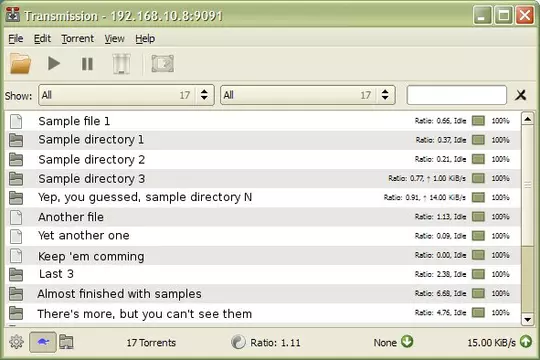This screenshot has height=360, width=540.
Task: Open options via gear icon in status bar
Action: (16, 342)
